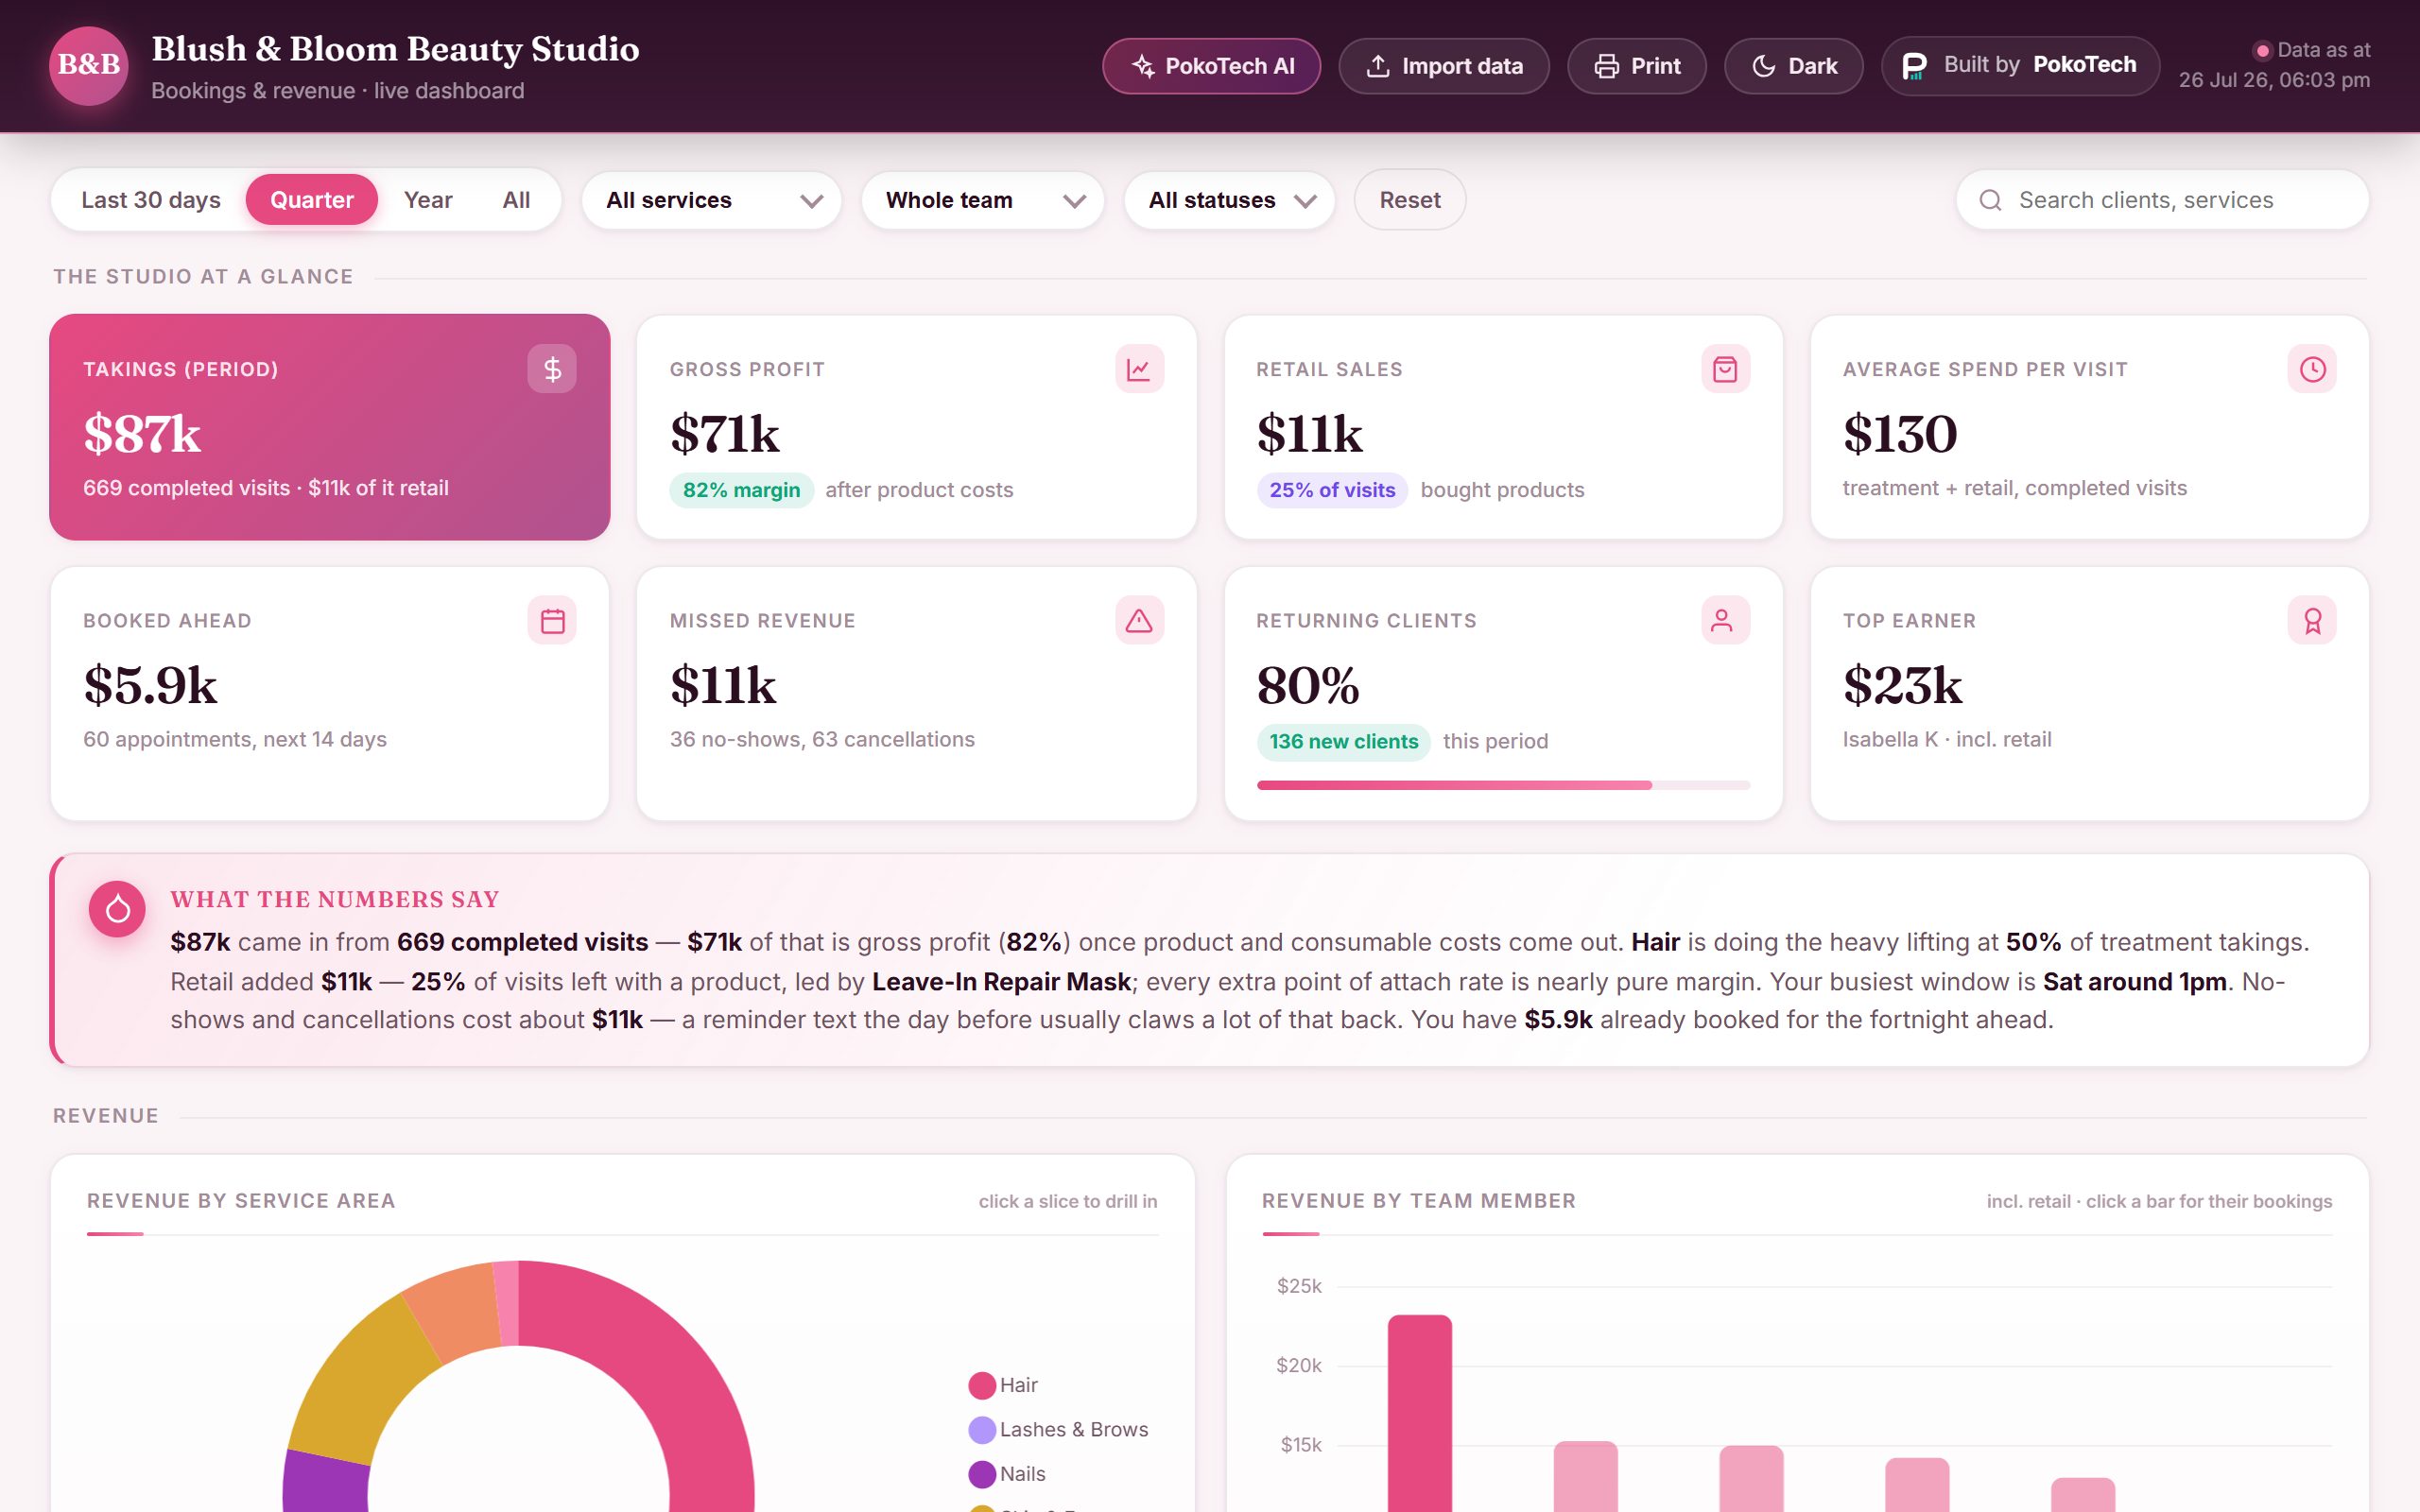Click the pink live data status dot

pos(2262,50)
